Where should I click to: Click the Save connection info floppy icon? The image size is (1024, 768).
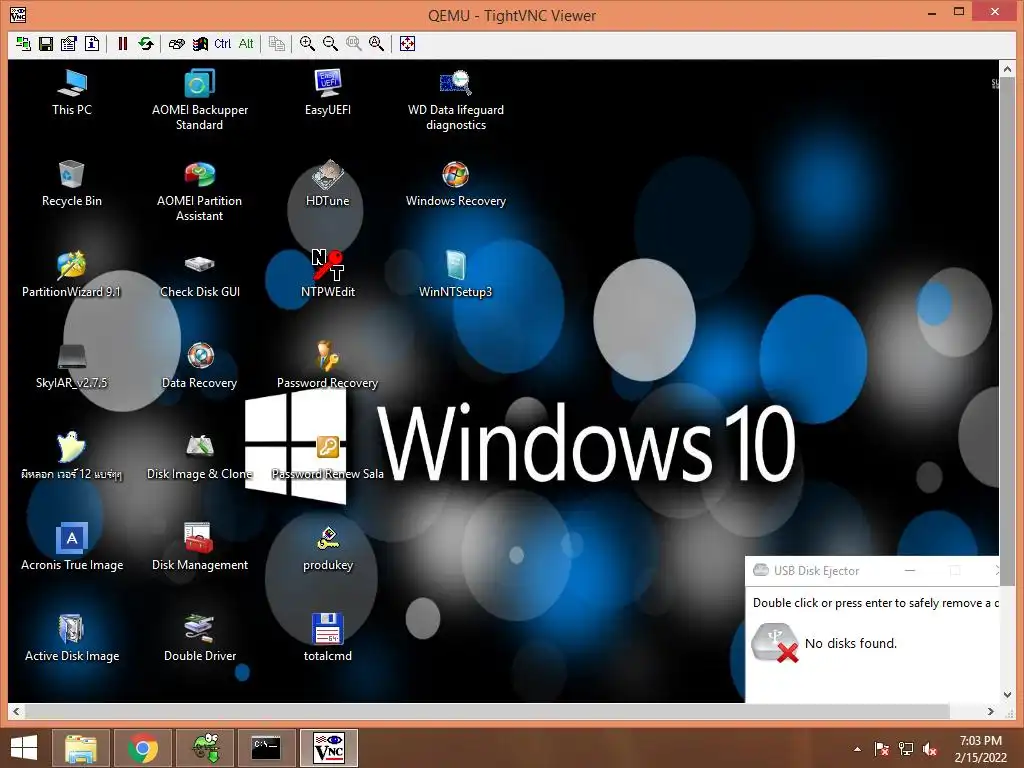46,44
